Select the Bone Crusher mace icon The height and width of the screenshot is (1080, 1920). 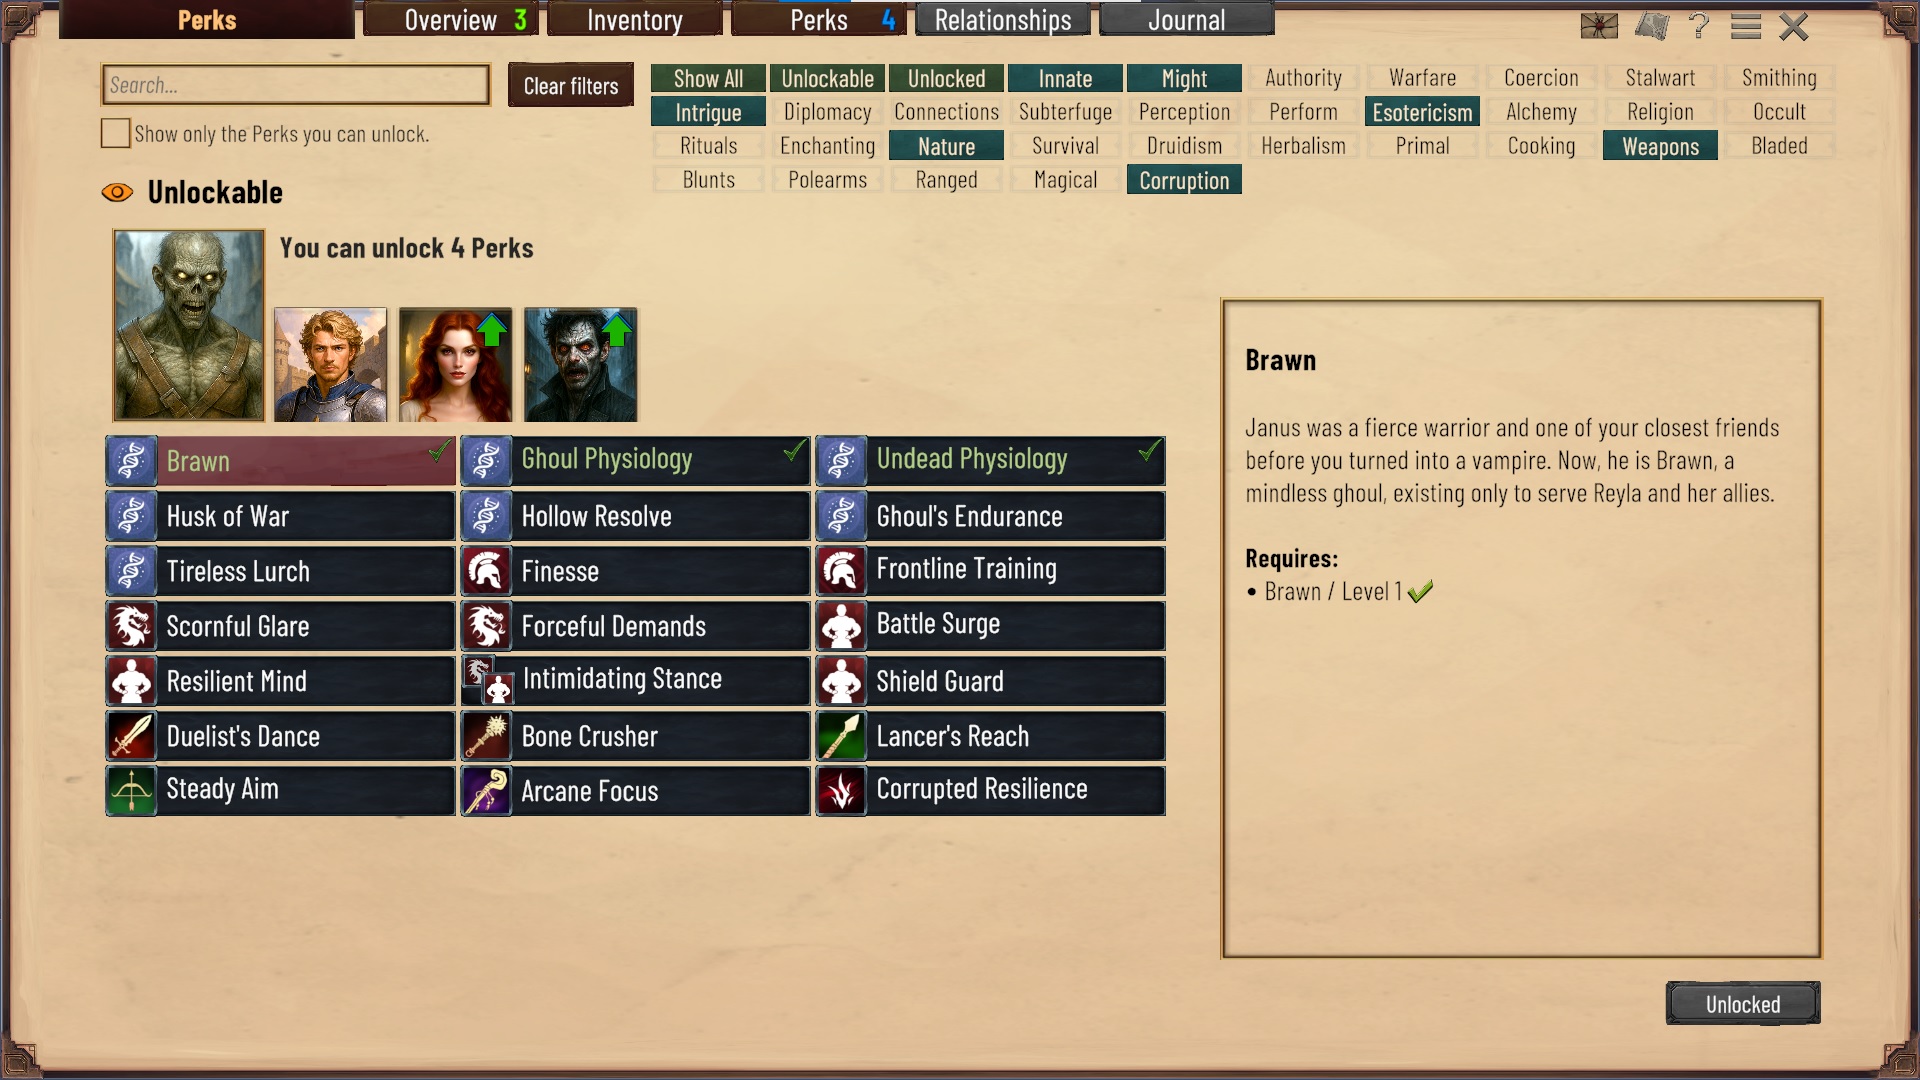486,736
